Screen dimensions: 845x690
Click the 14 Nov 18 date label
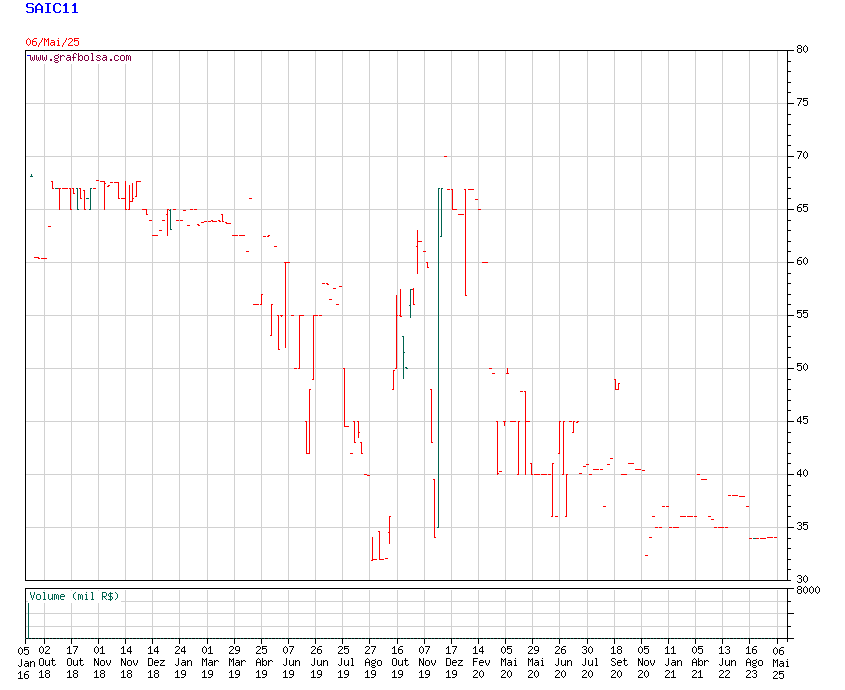coord(128,663)
